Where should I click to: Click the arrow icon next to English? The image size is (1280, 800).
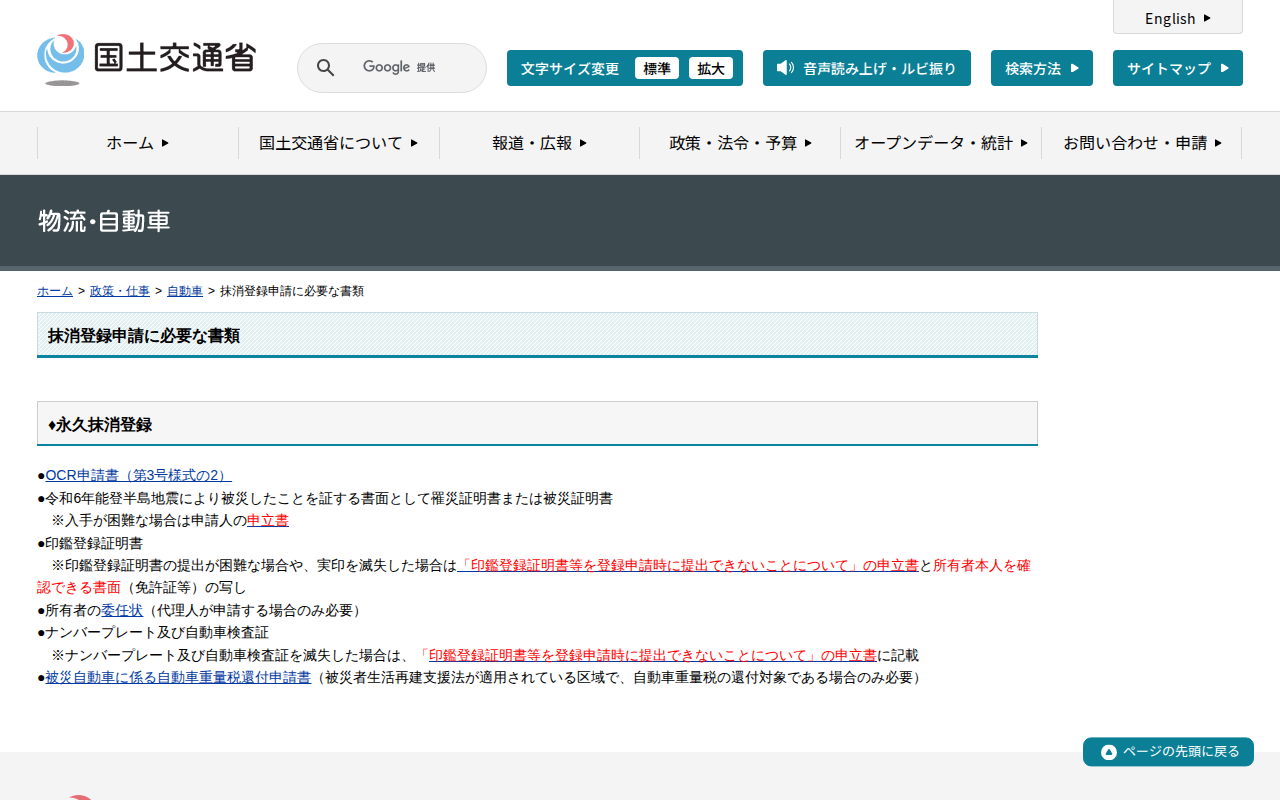pyautogui.click(x=1207, y=18)
